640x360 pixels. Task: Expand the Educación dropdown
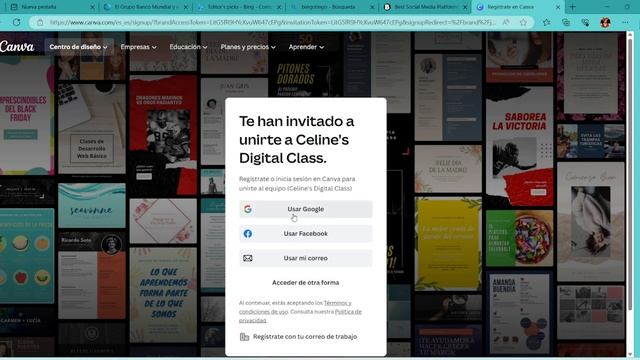(188, 47)
